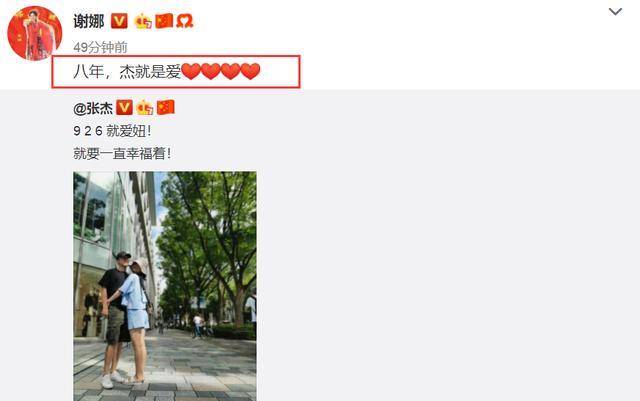The height and width of the screenshot is (401, 640).
Task: Click the text 就要一直幸福着!
Action: point(122,154)
